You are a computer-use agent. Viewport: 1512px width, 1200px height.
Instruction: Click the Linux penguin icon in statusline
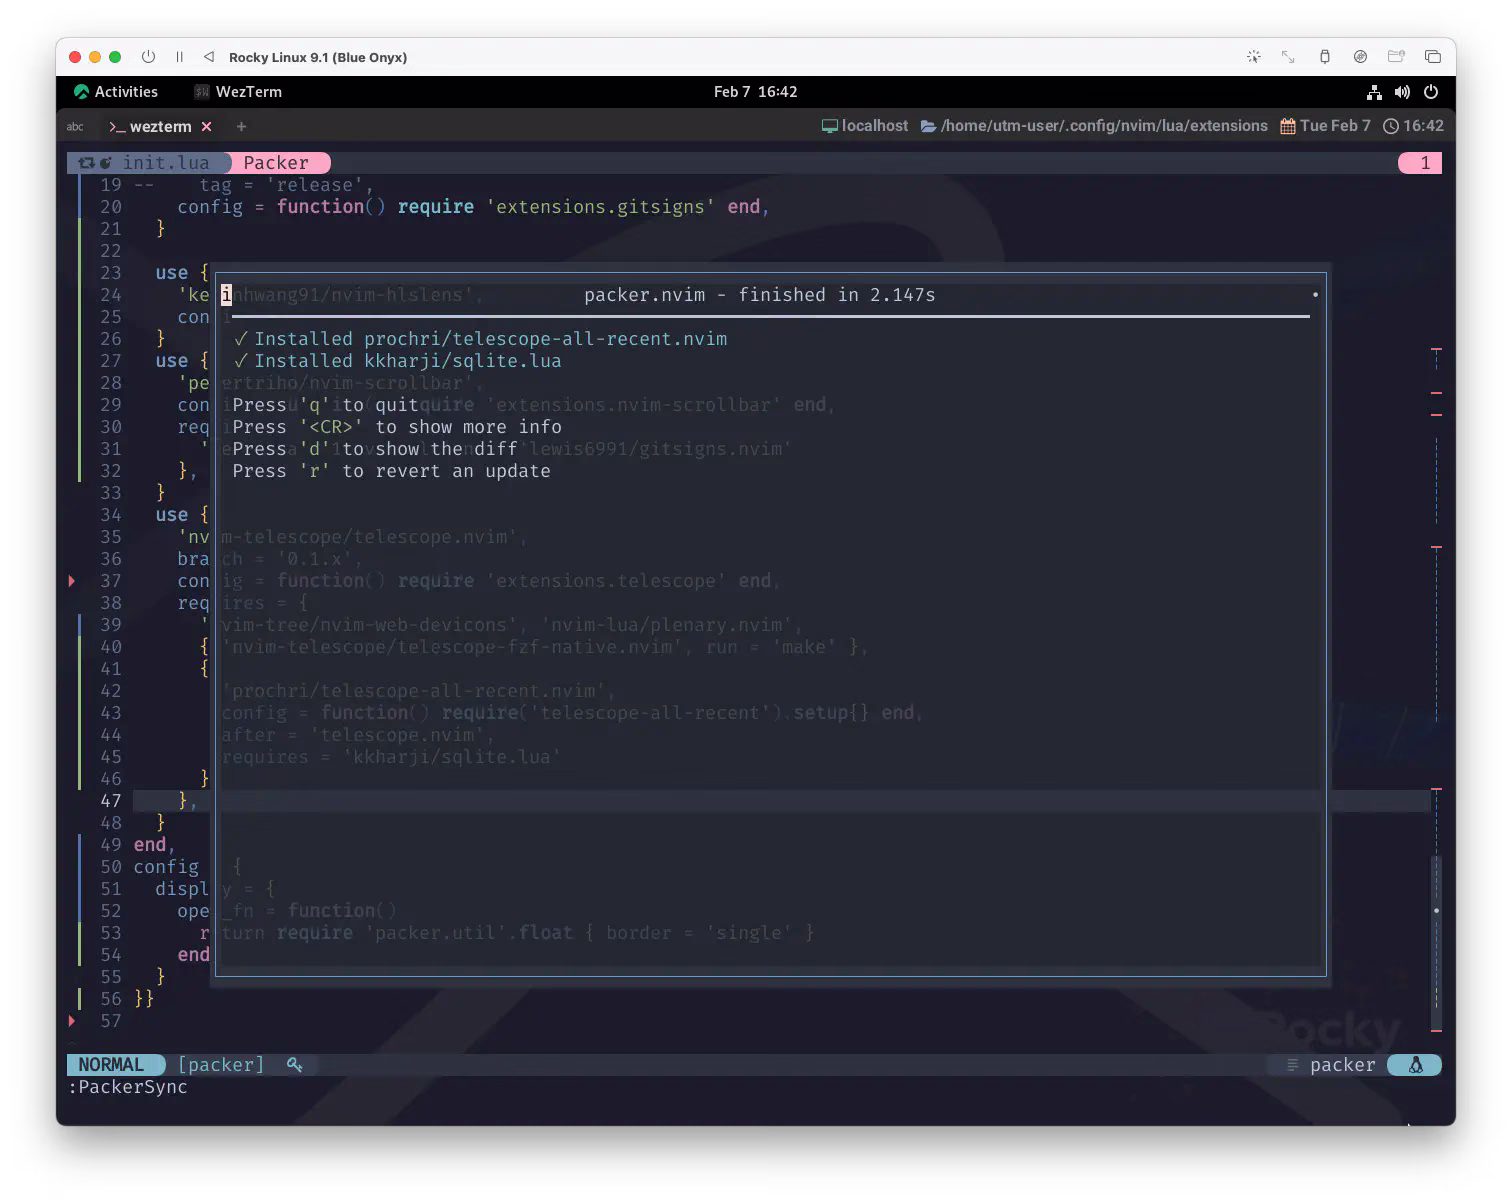[1415, 1065]
